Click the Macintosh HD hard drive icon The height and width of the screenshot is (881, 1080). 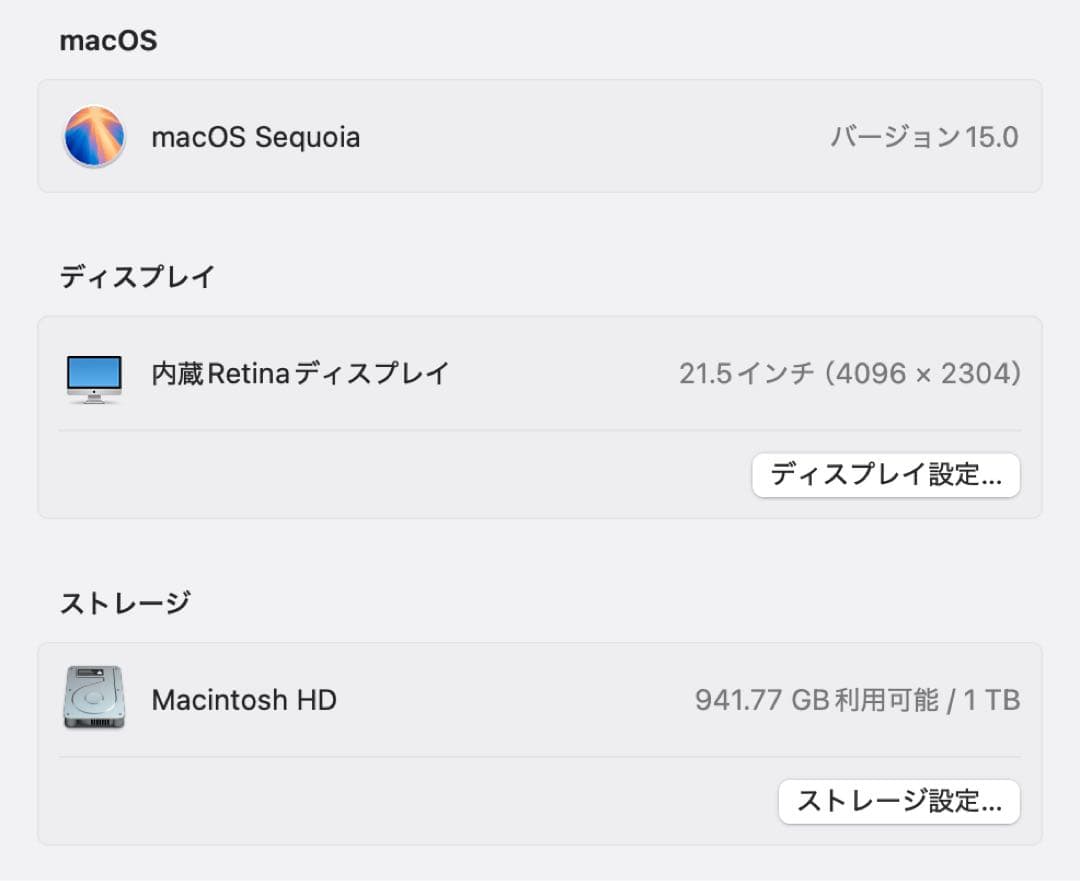click(x=94, y=699)
